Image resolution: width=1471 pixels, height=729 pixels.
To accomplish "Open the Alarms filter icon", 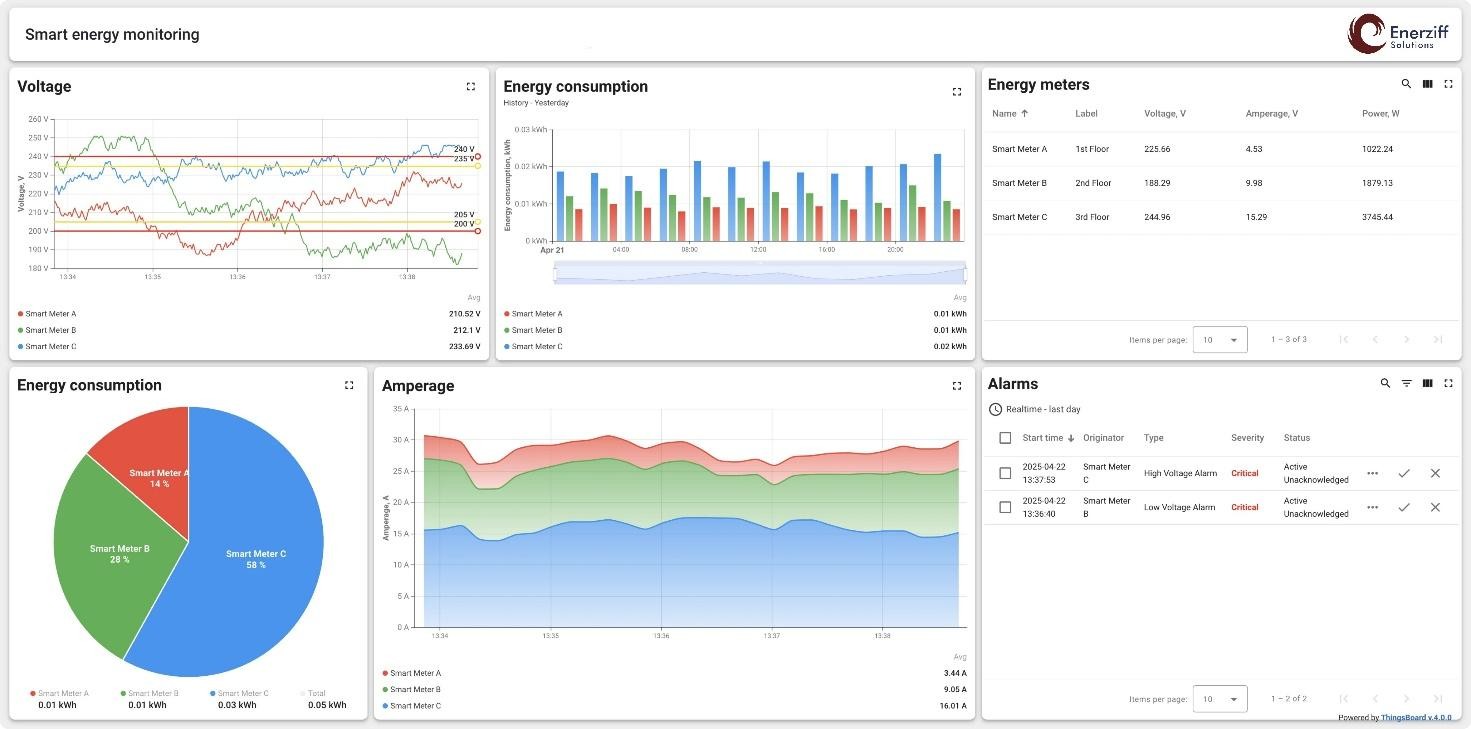I will coord(1406,384).
